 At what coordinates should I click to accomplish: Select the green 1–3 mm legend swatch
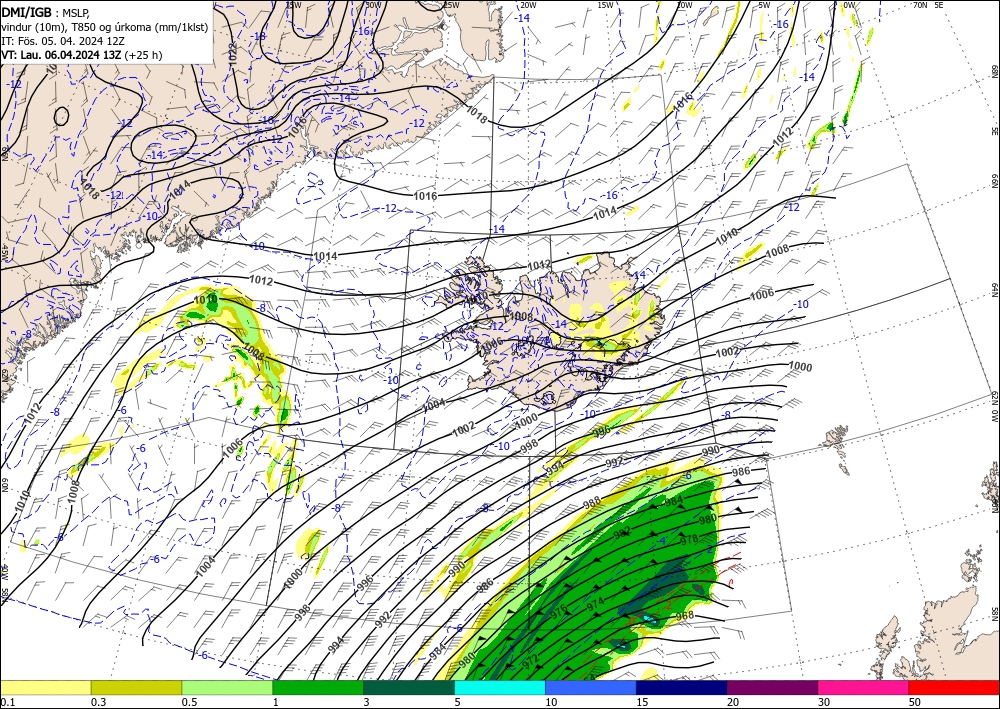click(318, 687)
